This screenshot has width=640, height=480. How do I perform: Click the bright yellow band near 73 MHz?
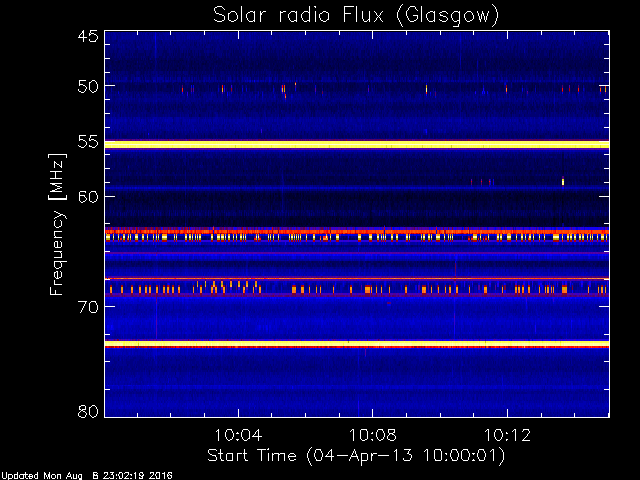coord(357,344)
